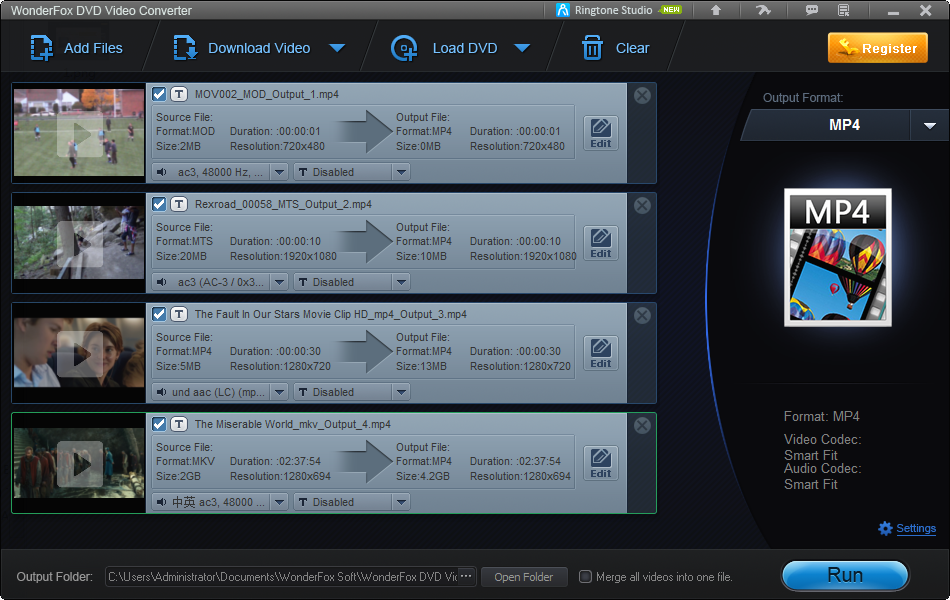The height and width of the screenshot is (600, 950).
Task: Open audio track dropdown for The Miserable World
Action: tap(279, 502)
